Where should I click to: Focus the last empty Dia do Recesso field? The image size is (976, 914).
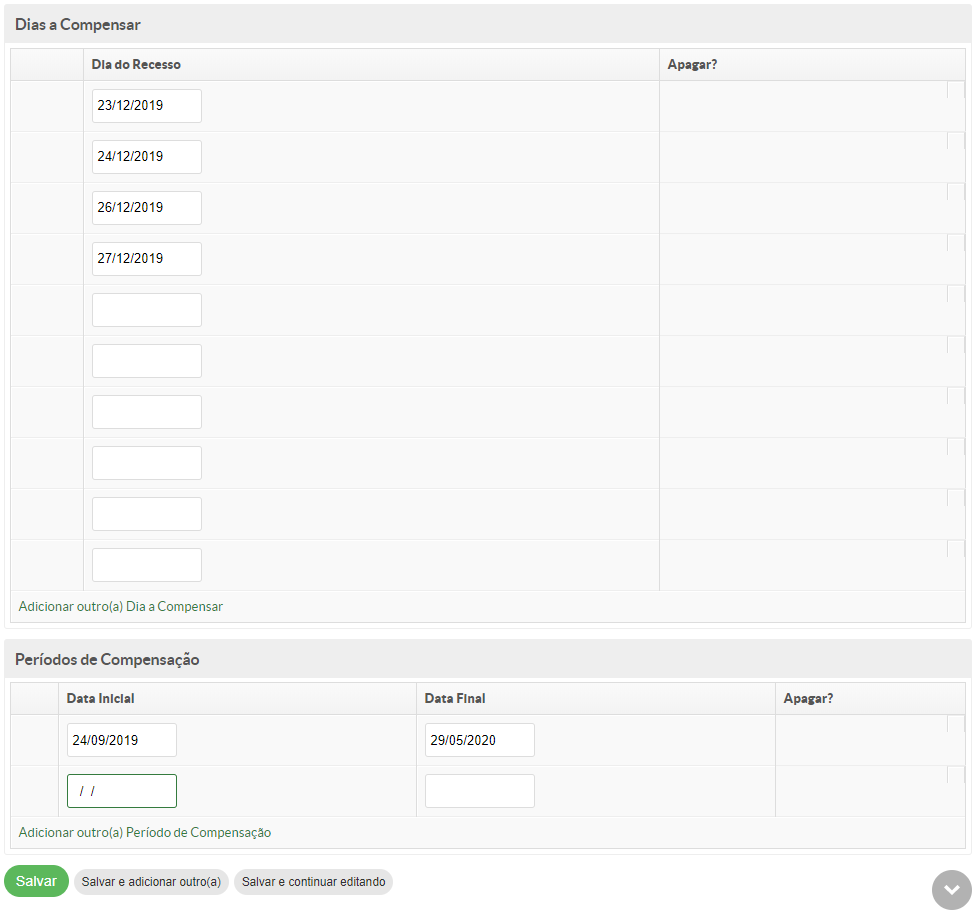coord(147,565)
